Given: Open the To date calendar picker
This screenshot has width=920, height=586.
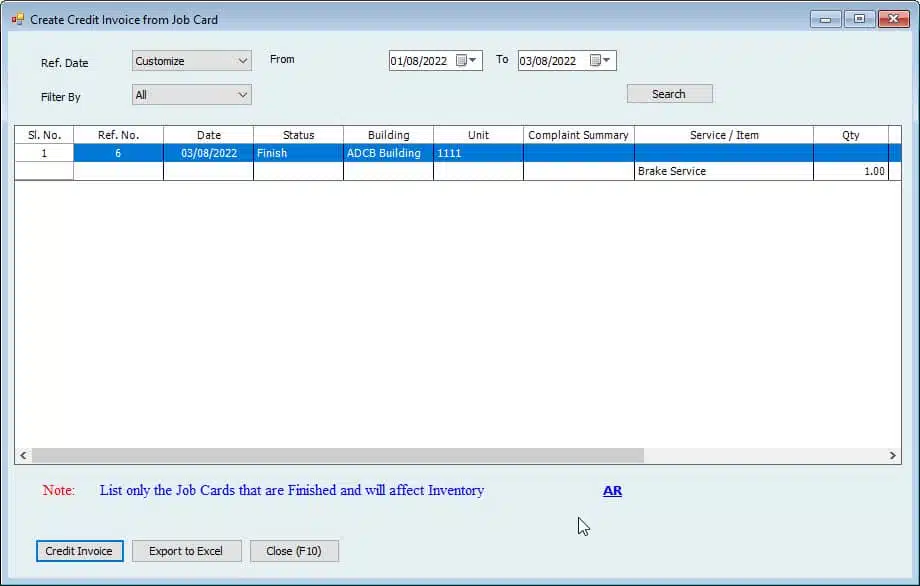Looking at the screenshot, I should [x=600, y=61].
